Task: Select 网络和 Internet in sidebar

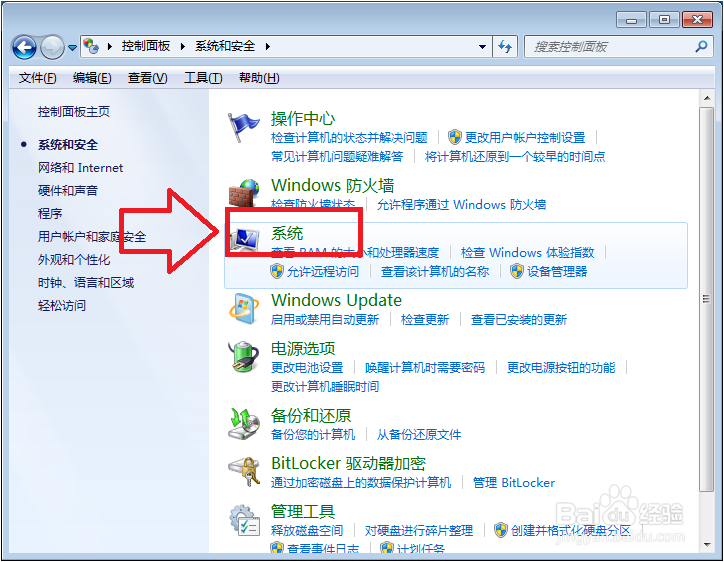Action: 80,168
